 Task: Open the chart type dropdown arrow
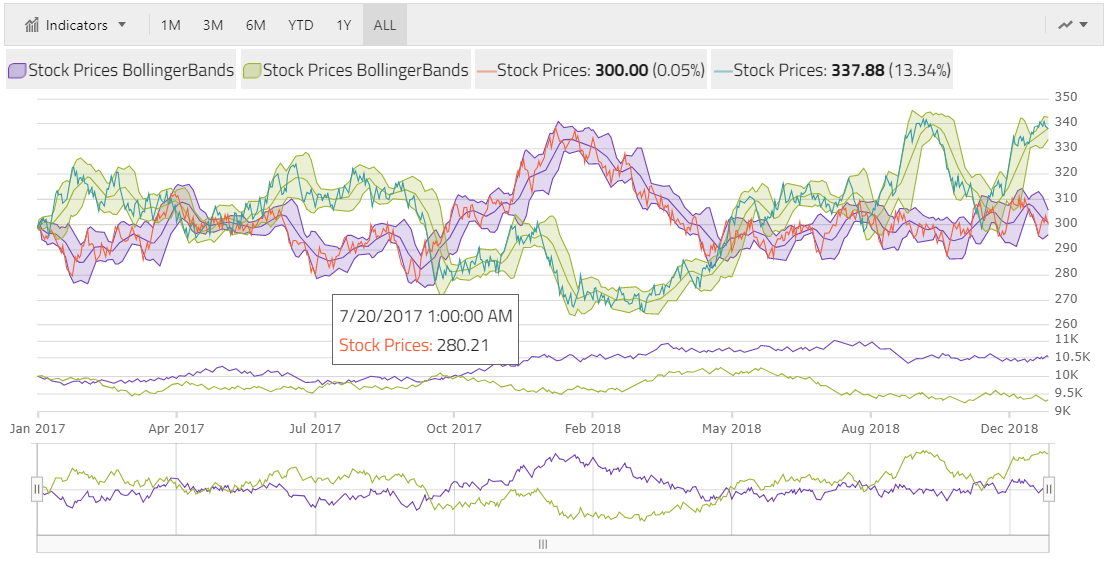1084,25
